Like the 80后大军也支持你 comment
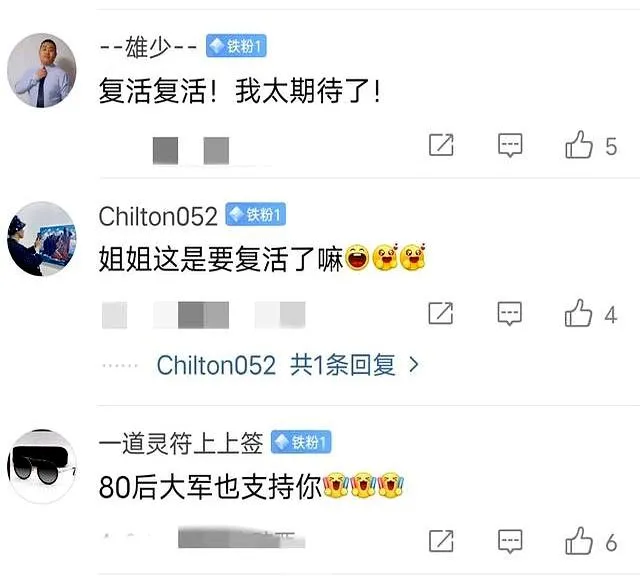This screenshot has height=579, width=640. pyautogui.click(x=579, y=541)
